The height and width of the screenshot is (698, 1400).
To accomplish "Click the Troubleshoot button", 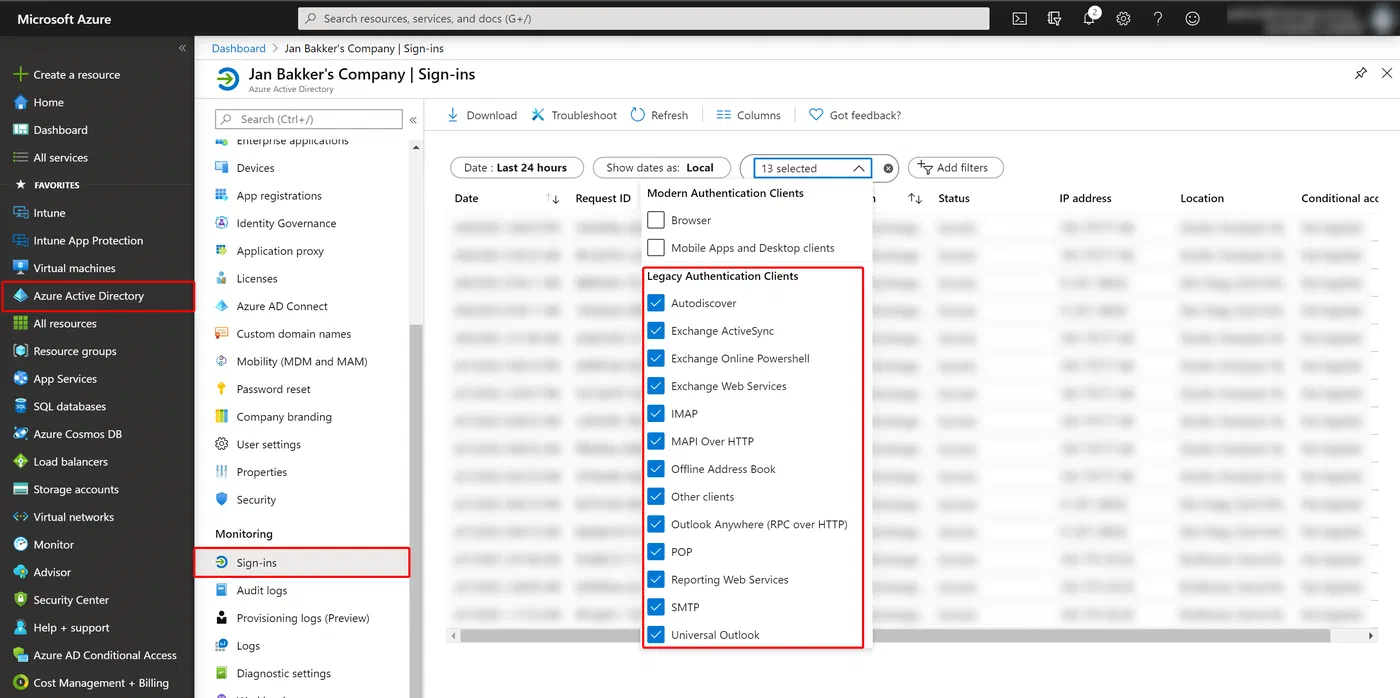I will pyautogui.click(x=574, y=115).
